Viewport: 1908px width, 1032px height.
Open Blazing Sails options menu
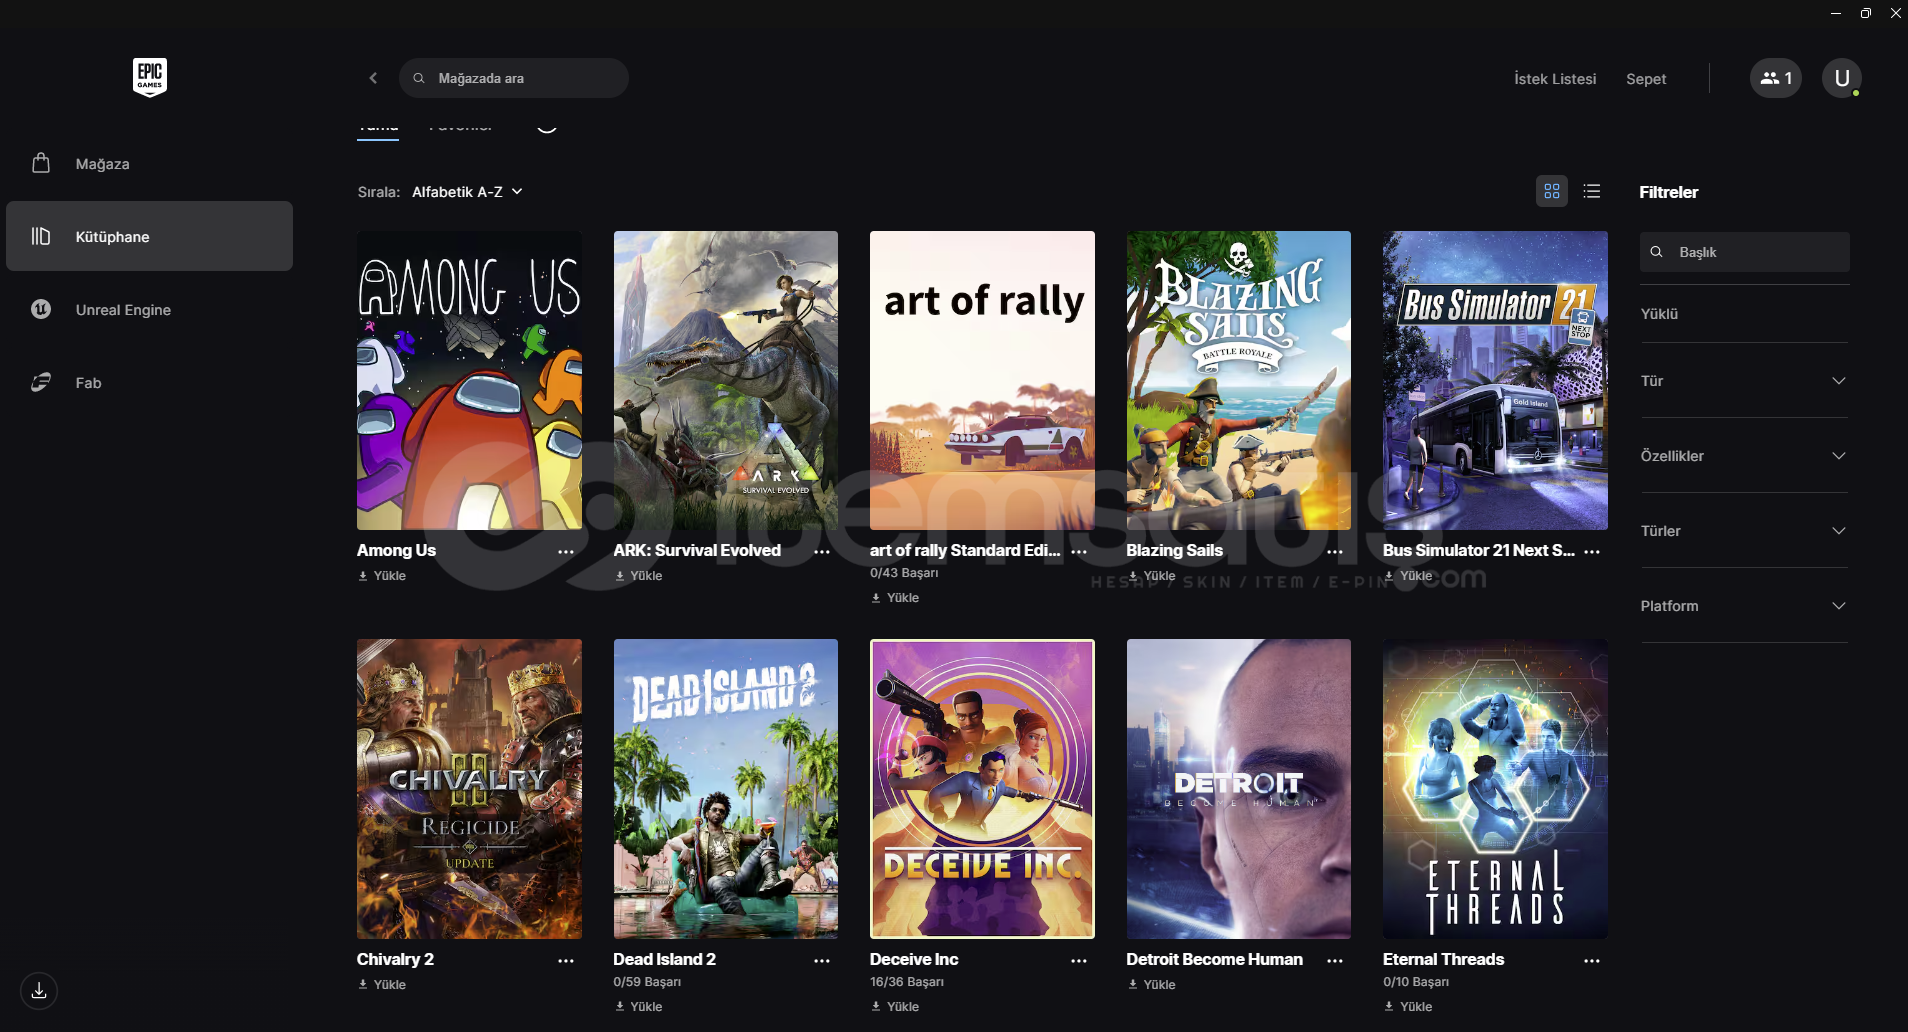[1335, 552]
